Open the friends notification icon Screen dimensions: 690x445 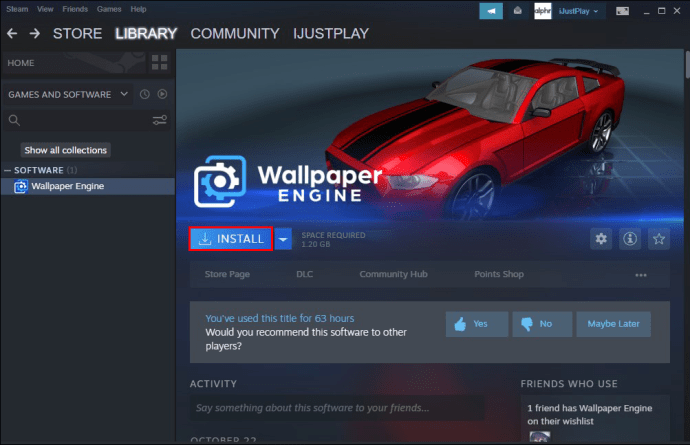pyautogui.click(x=518, y=11)
